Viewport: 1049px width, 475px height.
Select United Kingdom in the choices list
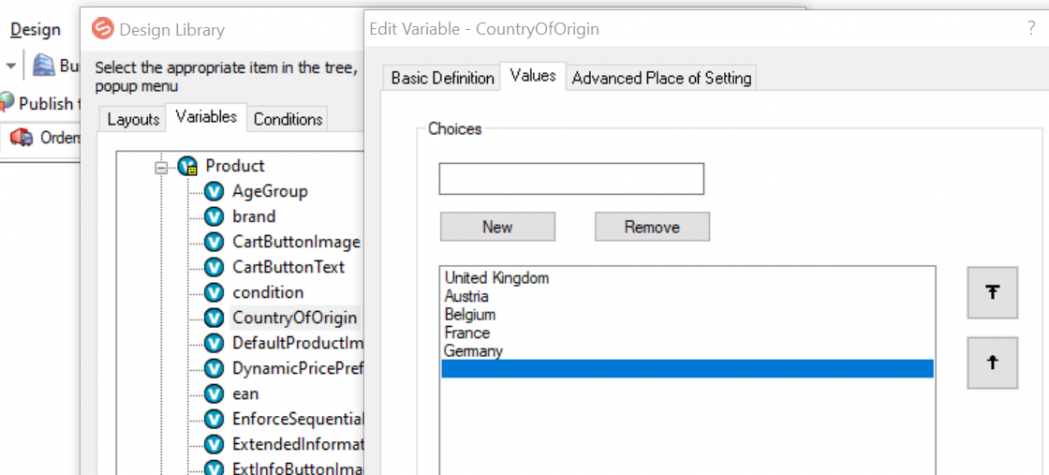tap(497, 278)
